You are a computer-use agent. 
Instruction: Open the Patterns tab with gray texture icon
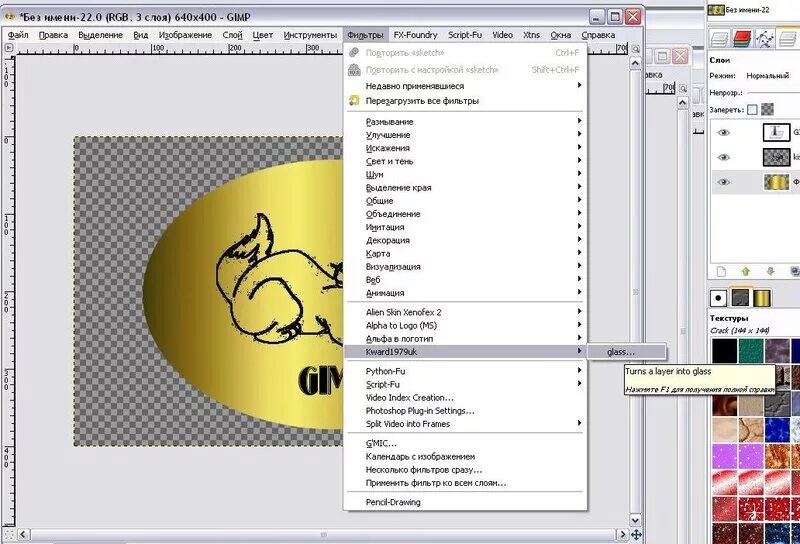740,298
